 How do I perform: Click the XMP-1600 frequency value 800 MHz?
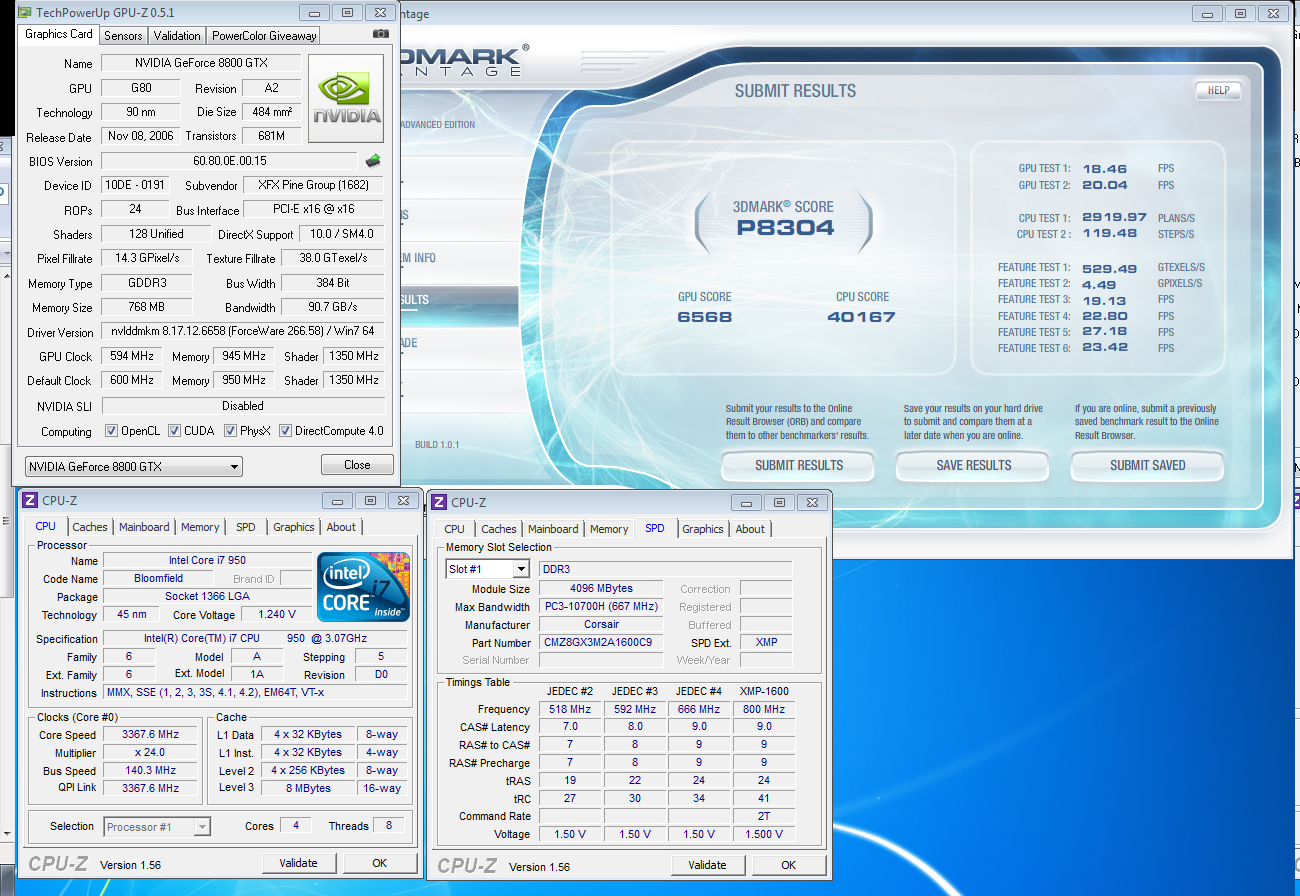coord(764,709)
